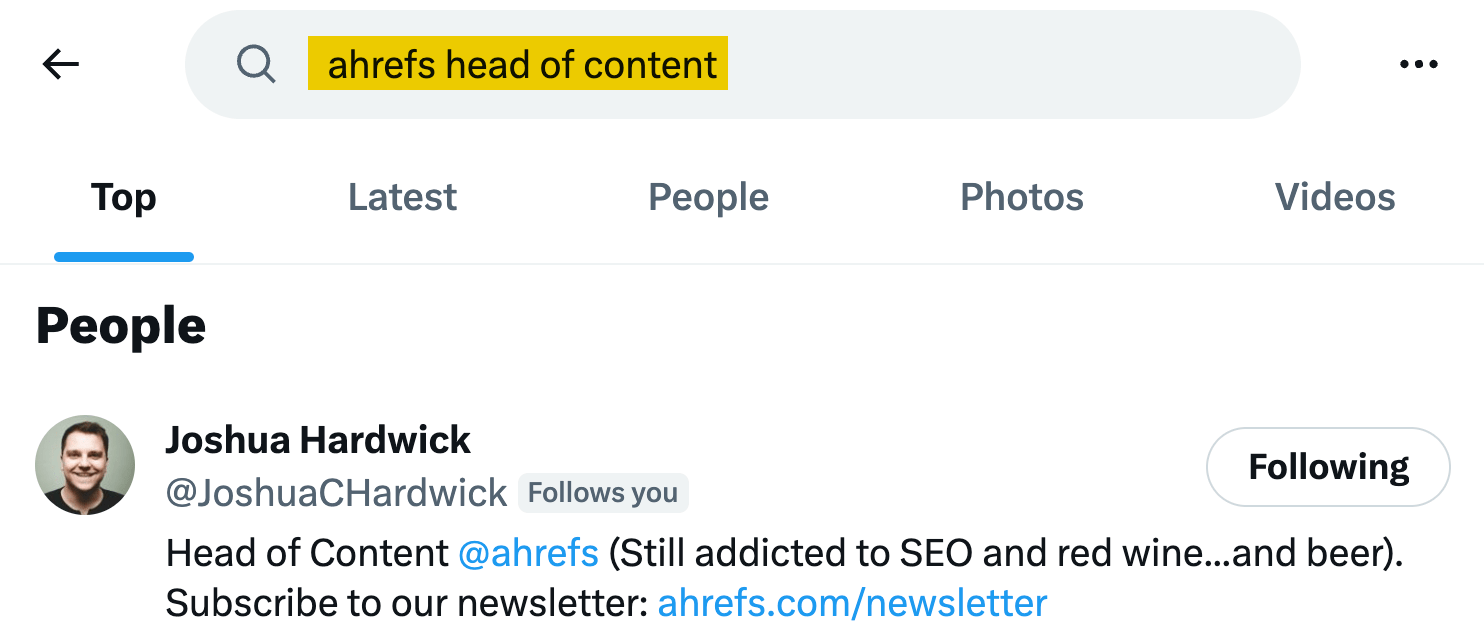Select the currently active Top tab
This screenshot has height=644, width=1484.
point(123,197)
